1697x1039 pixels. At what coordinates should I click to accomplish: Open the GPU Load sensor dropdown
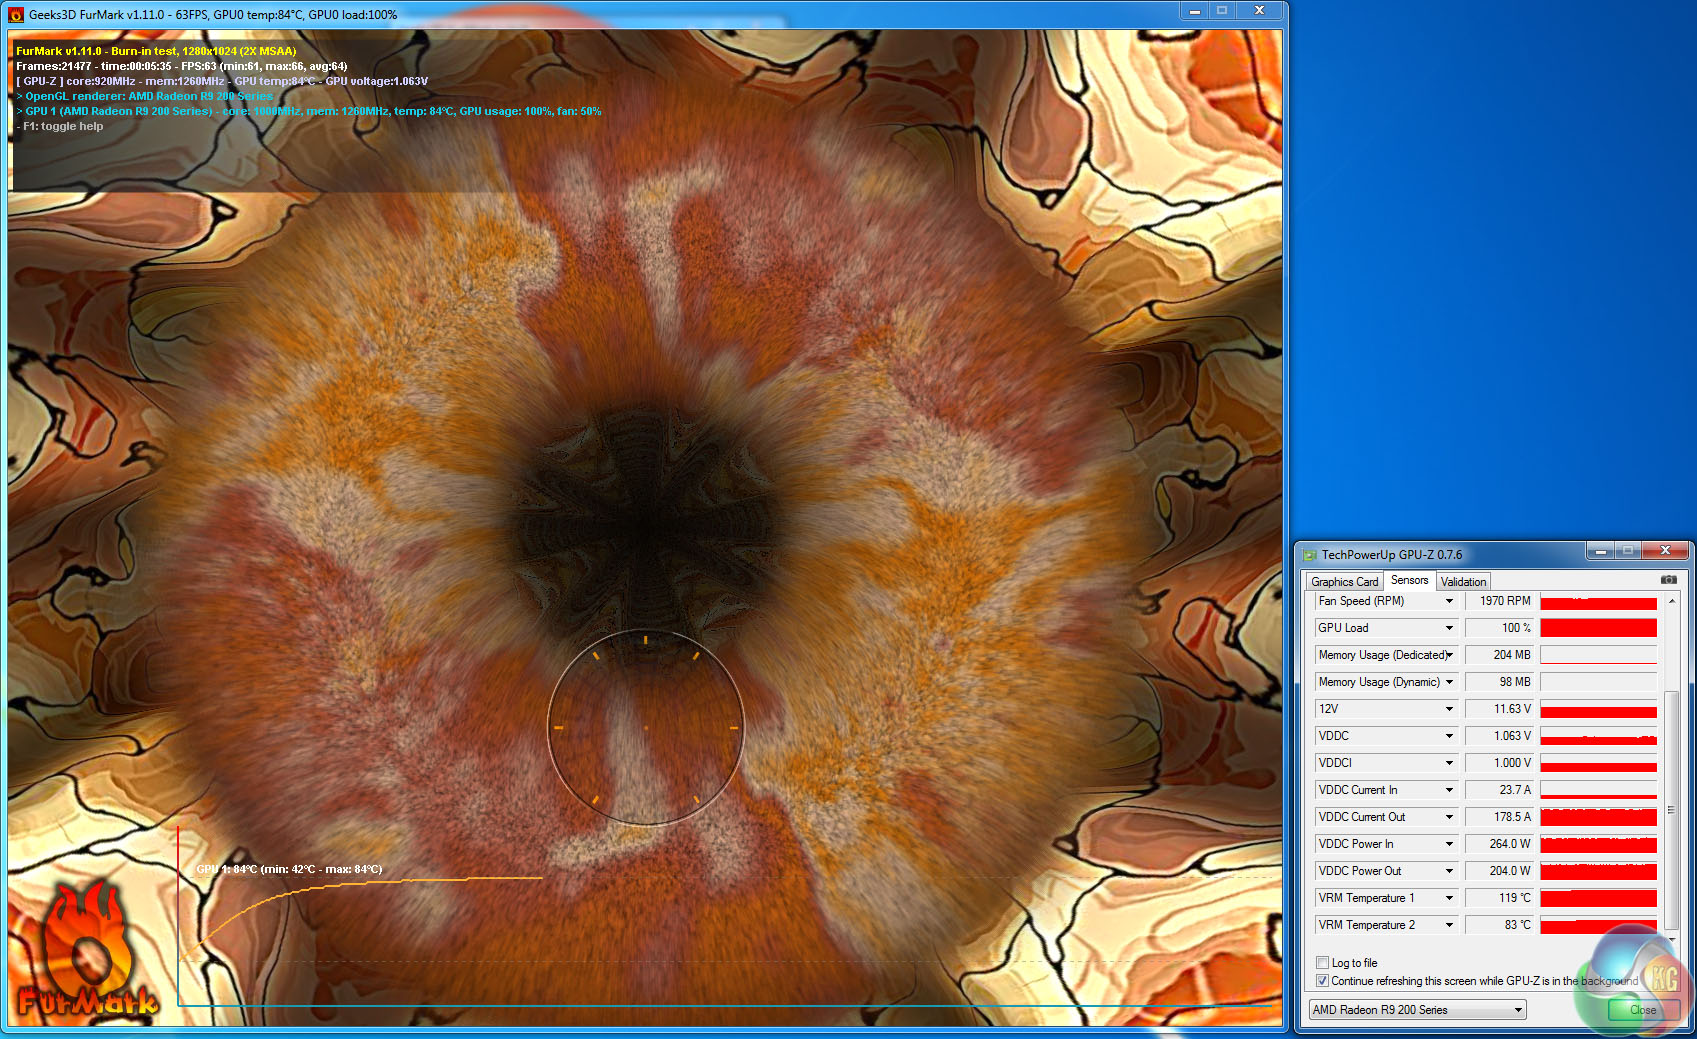pos(1449,628)
